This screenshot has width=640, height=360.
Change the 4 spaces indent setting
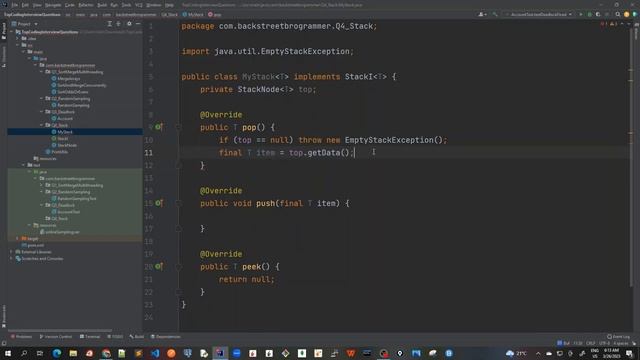click(x=621, y=343)
